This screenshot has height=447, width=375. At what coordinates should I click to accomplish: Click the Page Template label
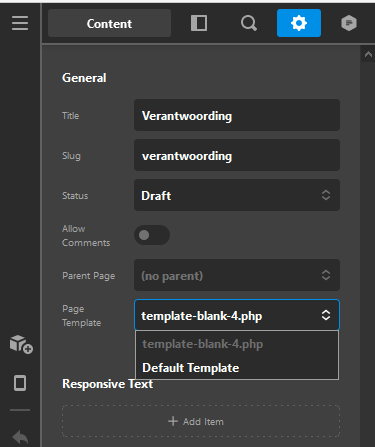(x=82, y=316)
